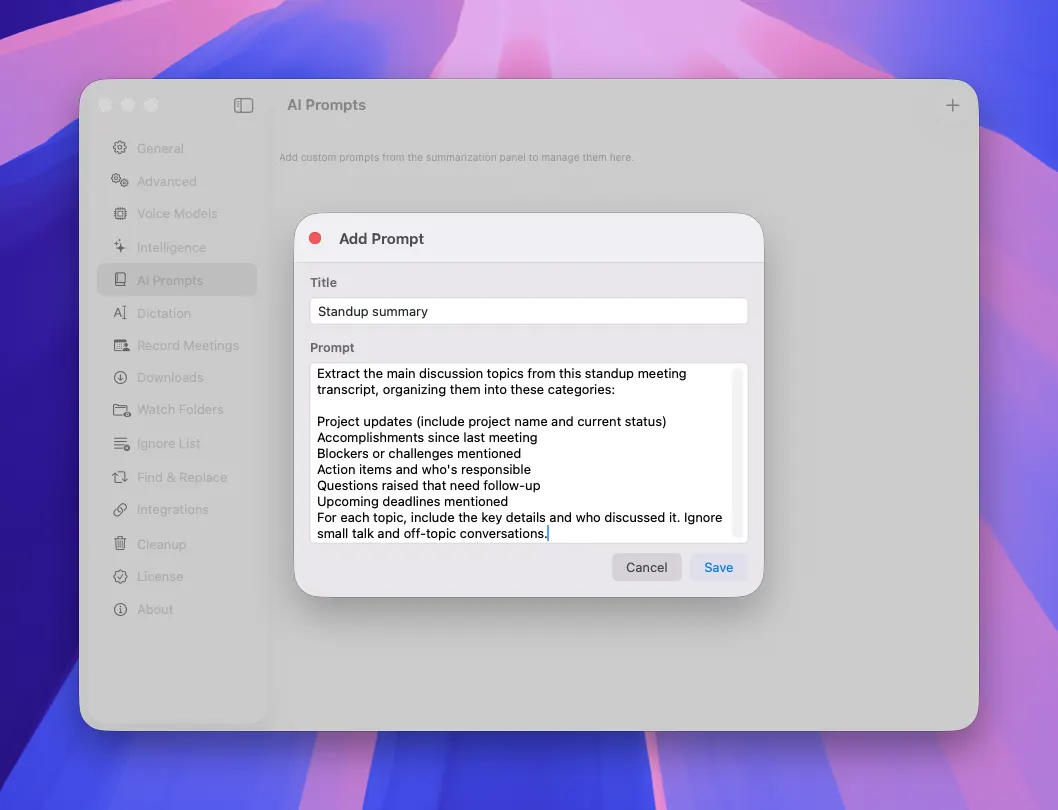Click the 'Blockers or challenges mentioned' line
Image resolution: width=1058 pixels, height=810 pixels.
coord(419,454)
